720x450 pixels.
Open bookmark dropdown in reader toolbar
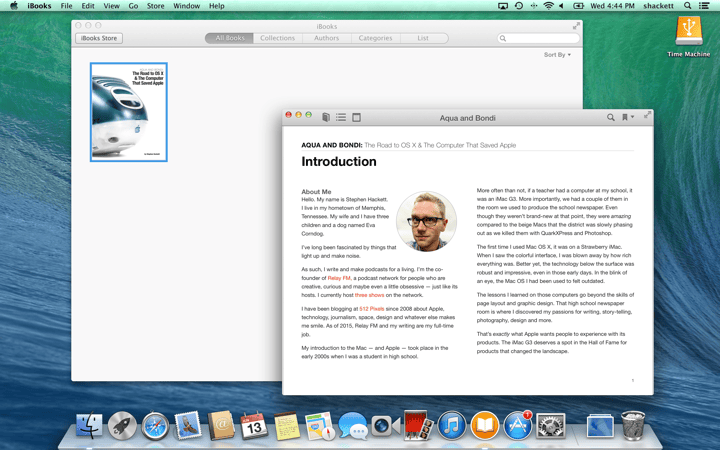(x=628, y=117)
